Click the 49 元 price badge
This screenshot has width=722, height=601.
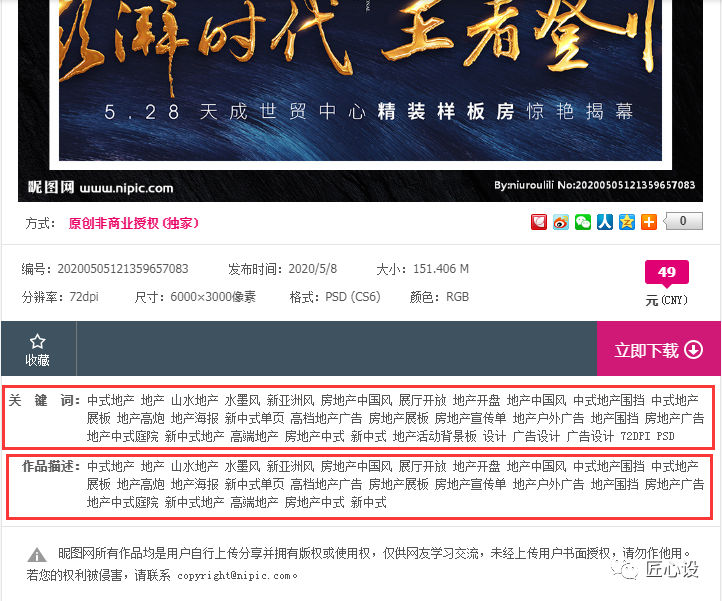[666, 272]
